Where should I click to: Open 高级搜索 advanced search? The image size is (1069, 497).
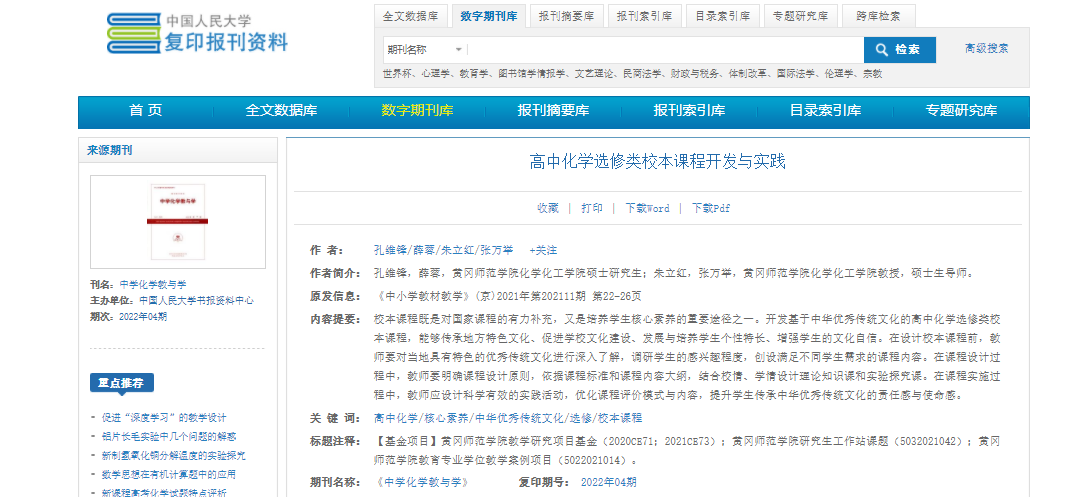986,48
